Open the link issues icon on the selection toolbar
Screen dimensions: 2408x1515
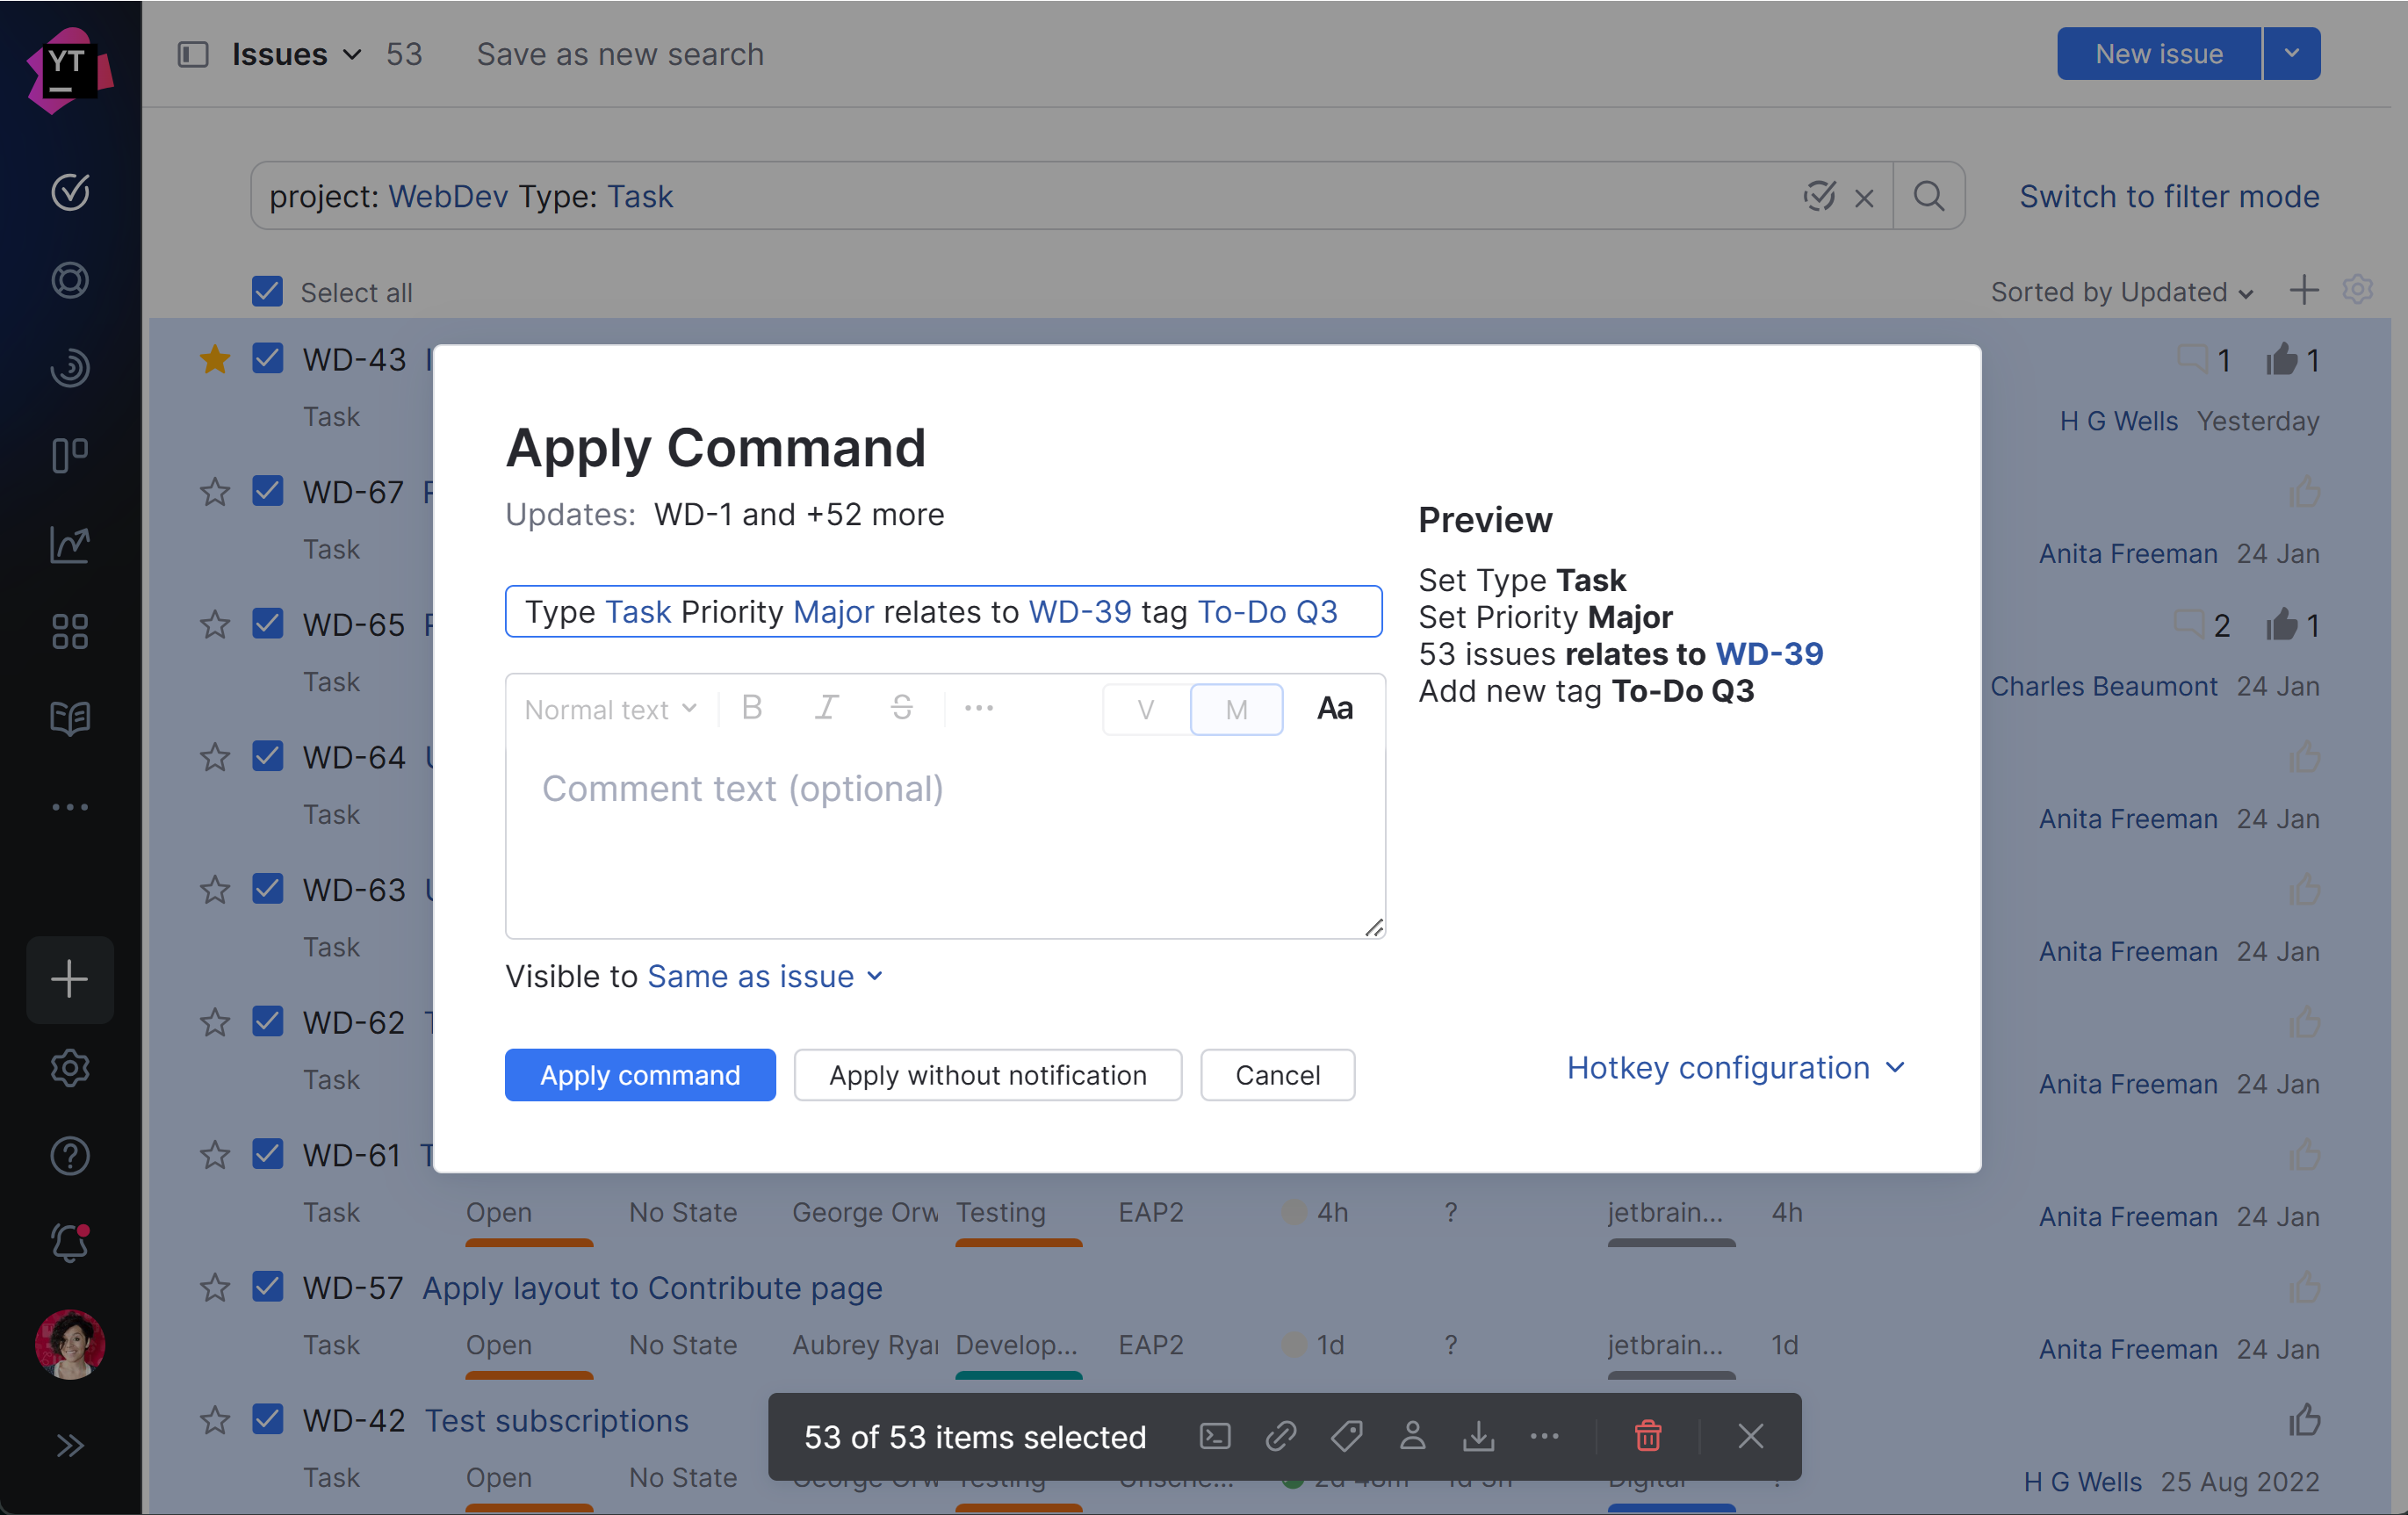pyautogui.click(x=1280, y=1437)
